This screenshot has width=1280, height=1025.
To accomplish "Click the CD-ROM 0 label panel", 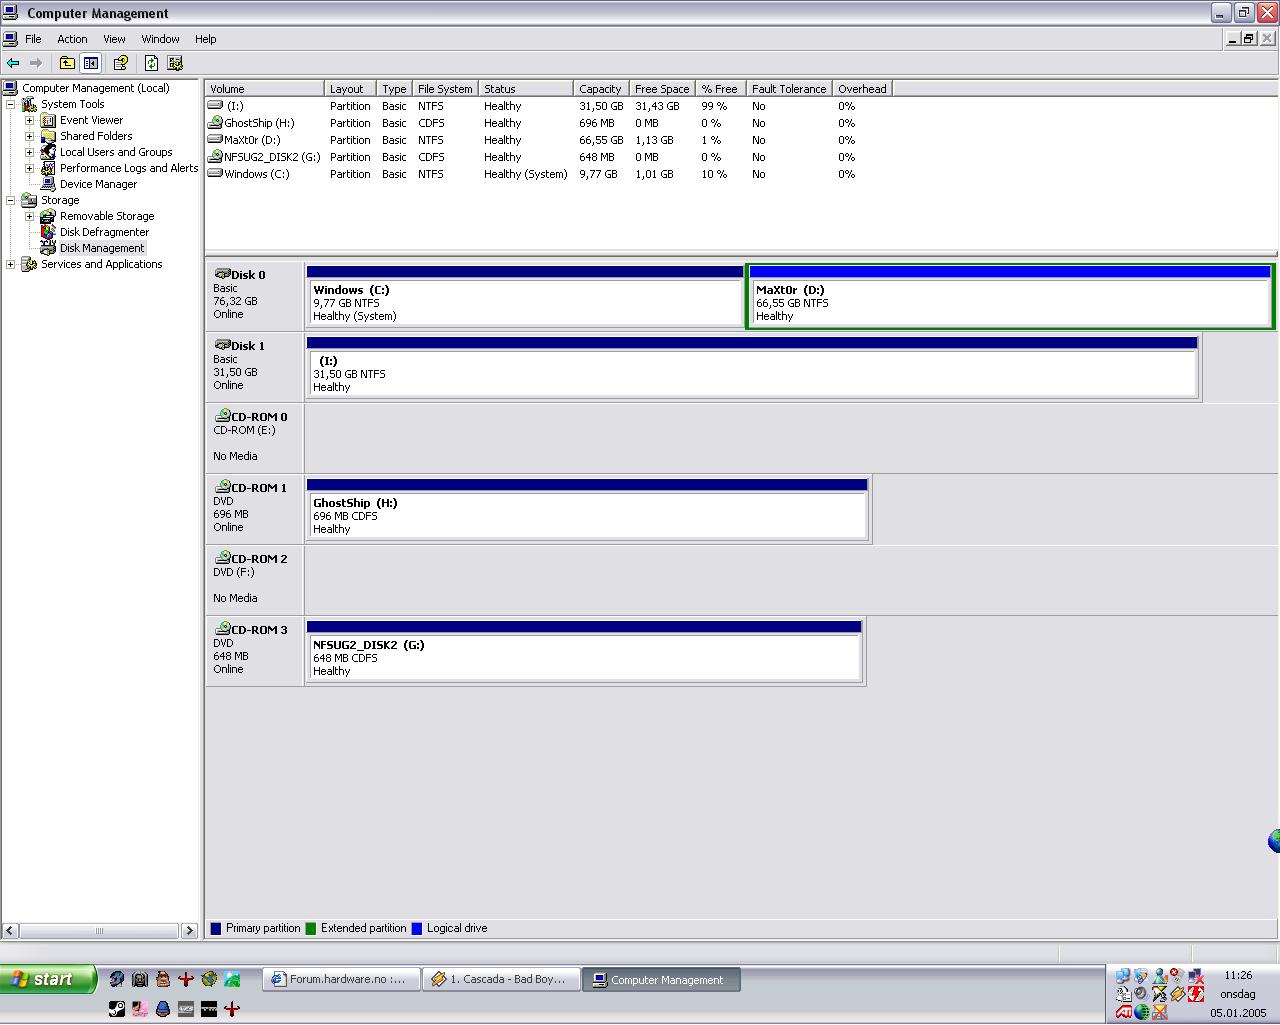I will pyautogui.click(x=254, y=438).
